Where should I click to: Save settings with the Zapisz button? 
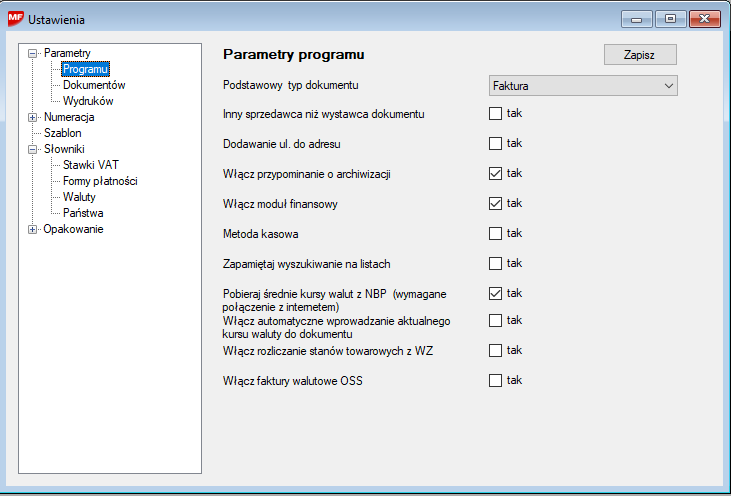coord(640,55)
